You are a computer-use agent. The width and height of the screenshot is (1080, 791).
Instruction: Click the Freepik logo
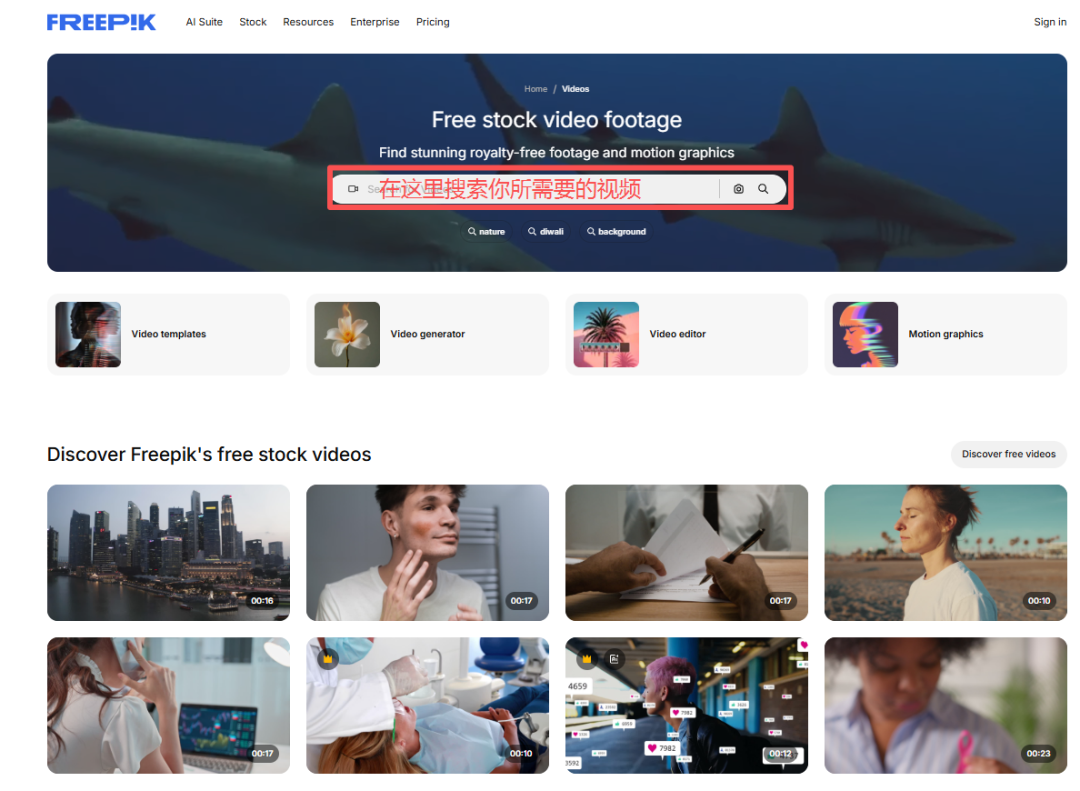[101, 22]
